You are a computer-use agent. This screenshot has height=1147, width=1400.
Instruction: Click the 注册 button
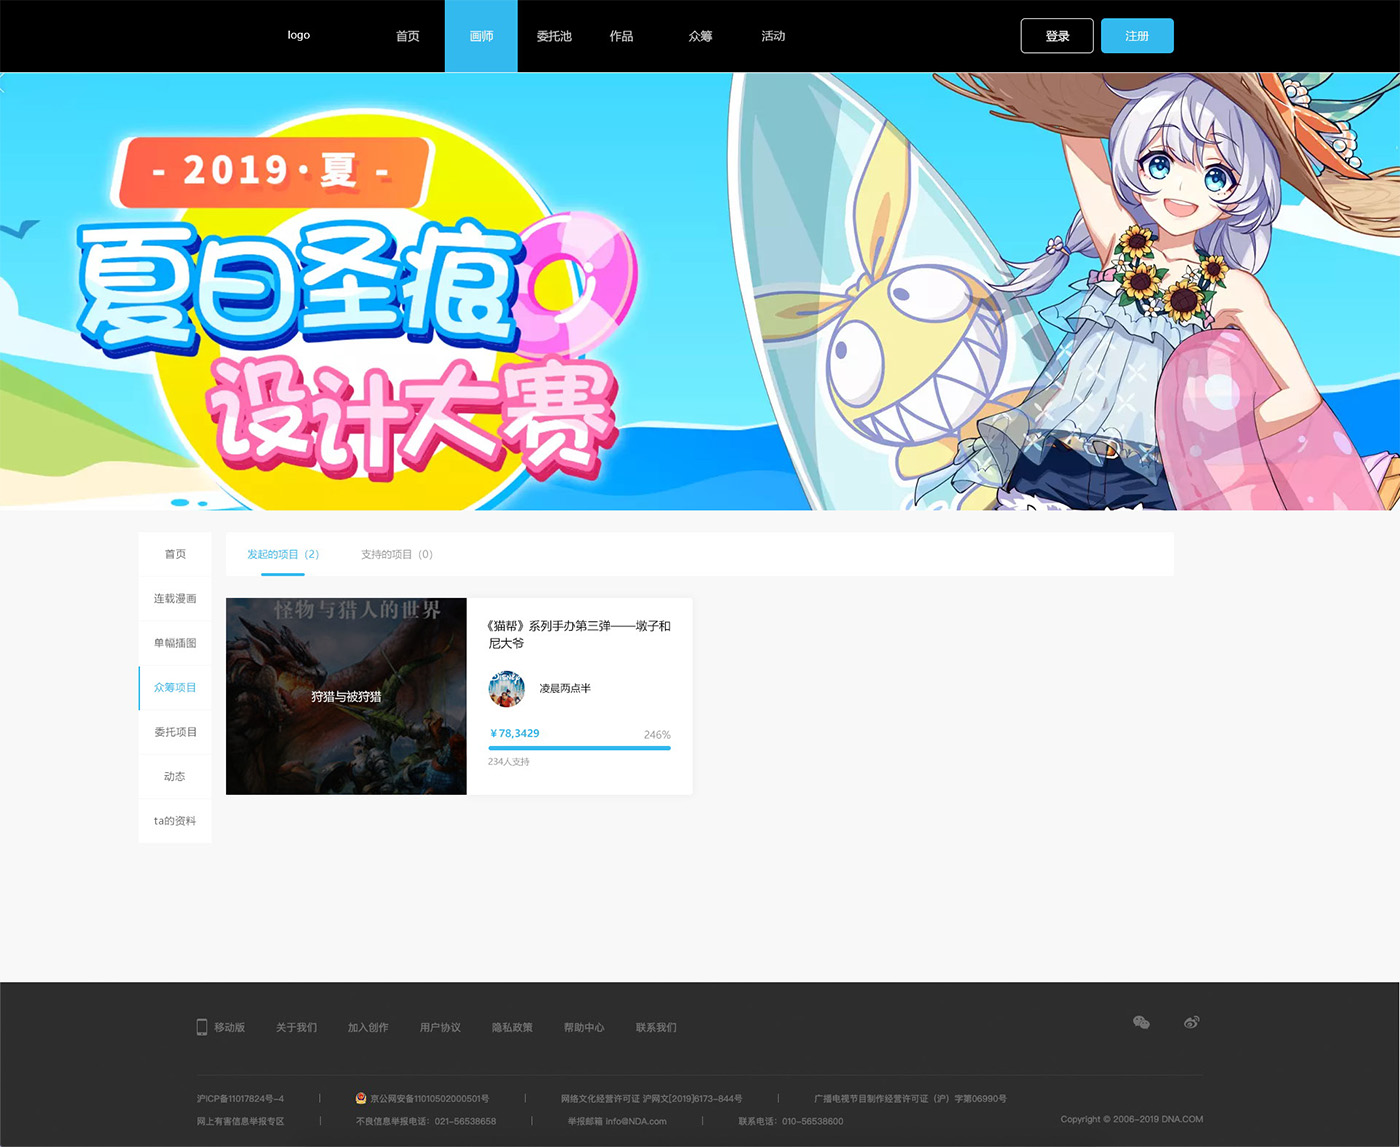pos(1137,36)
